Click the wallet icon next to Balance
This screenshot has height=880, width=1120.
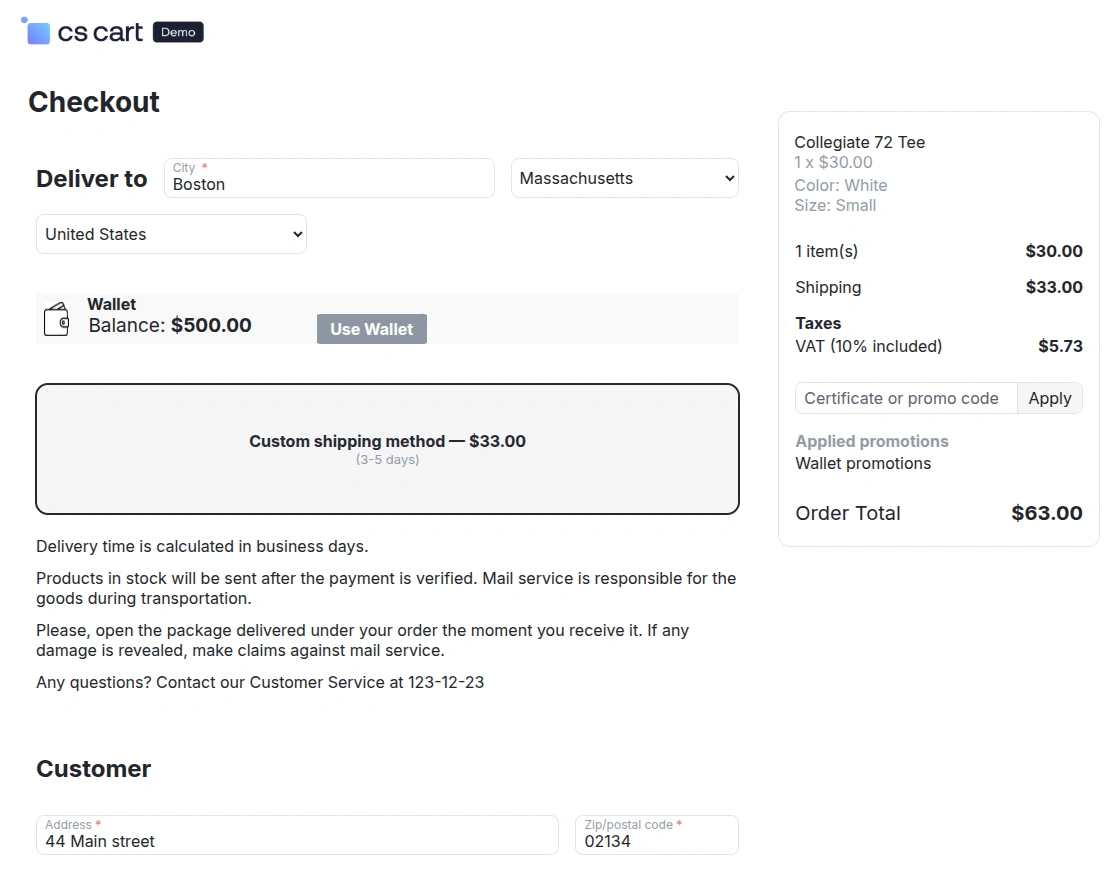(57, 316)
